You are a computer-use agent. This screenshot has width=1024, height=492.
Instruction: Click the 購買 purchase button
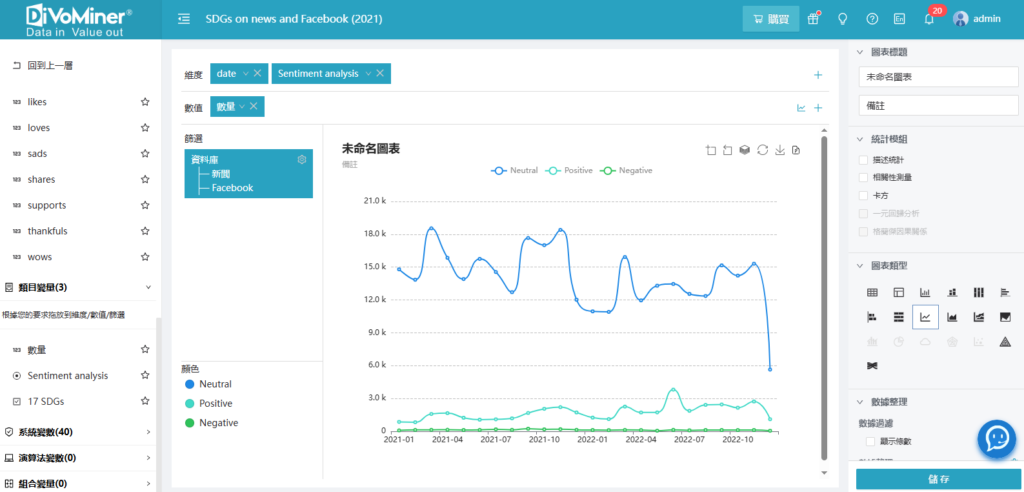[x=770, y=19]
